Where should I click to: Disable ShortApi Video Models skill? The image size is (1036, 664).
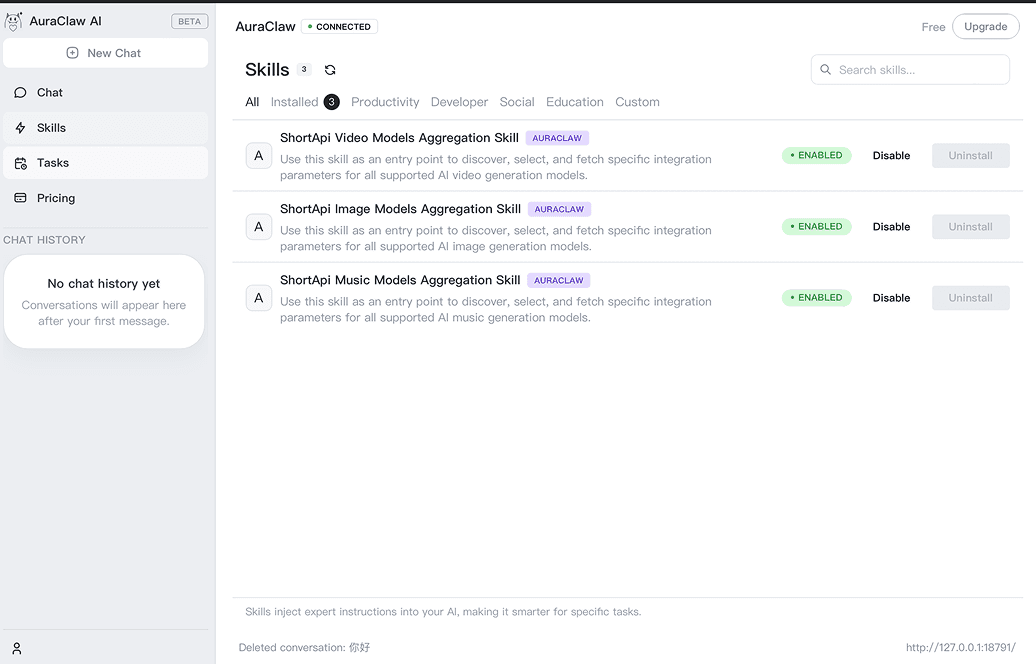coord(891,156)
